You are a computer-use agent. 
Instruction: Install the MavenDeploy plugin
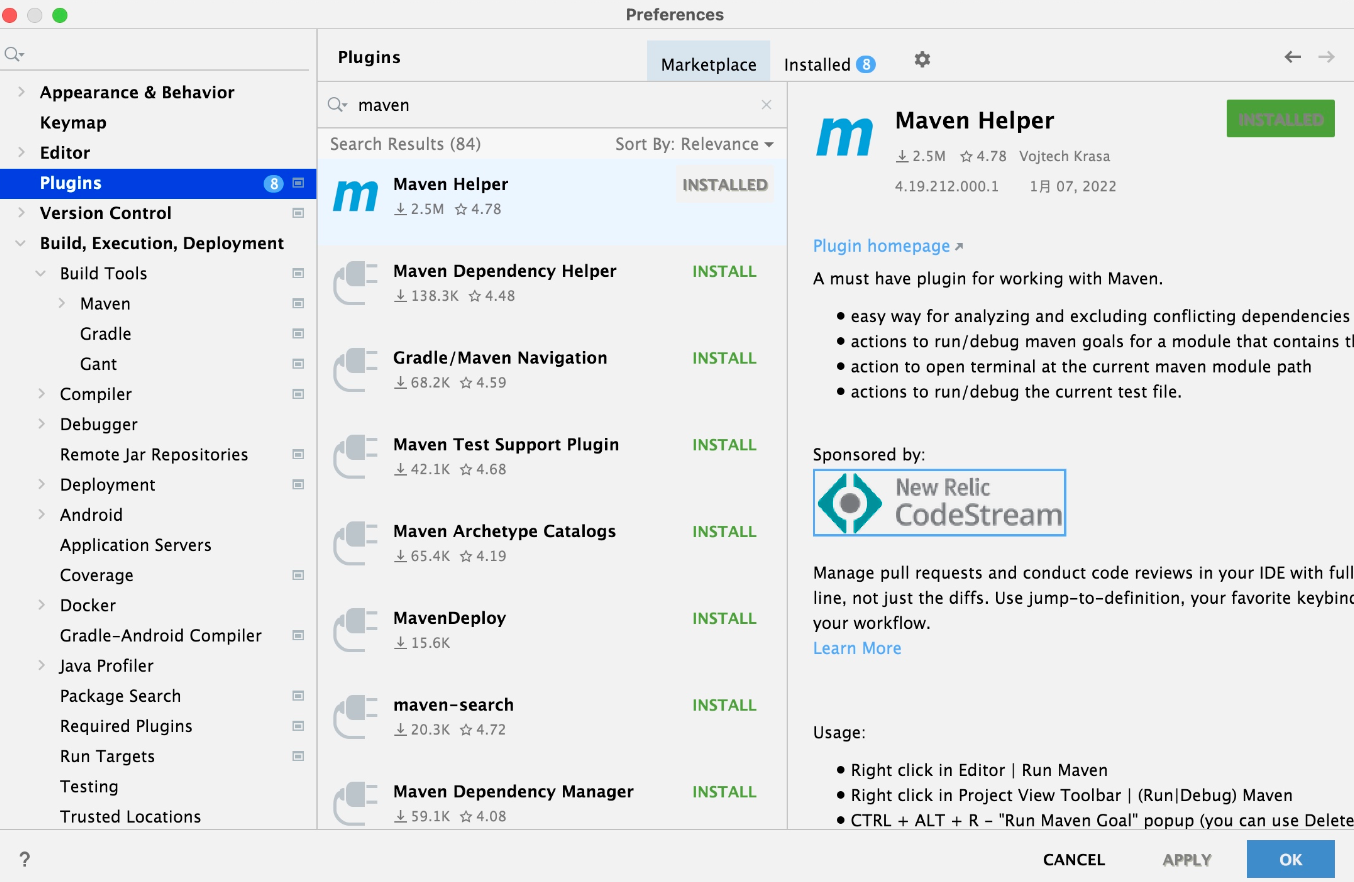click(x=724, y=618)
